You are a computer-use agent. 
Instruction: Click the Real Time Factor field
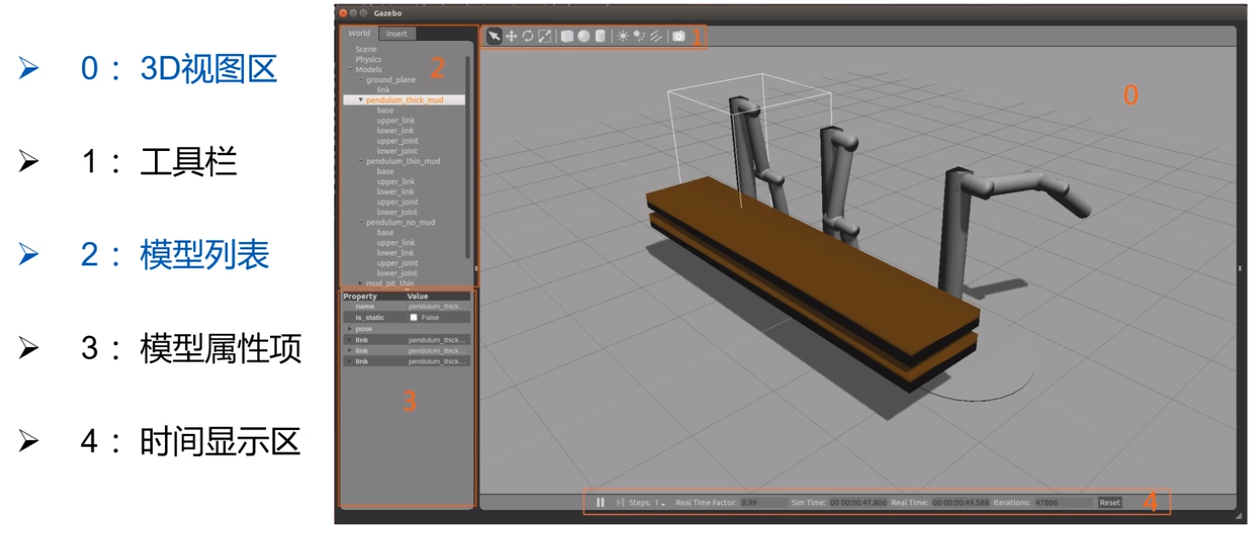[x=762, y=502]
